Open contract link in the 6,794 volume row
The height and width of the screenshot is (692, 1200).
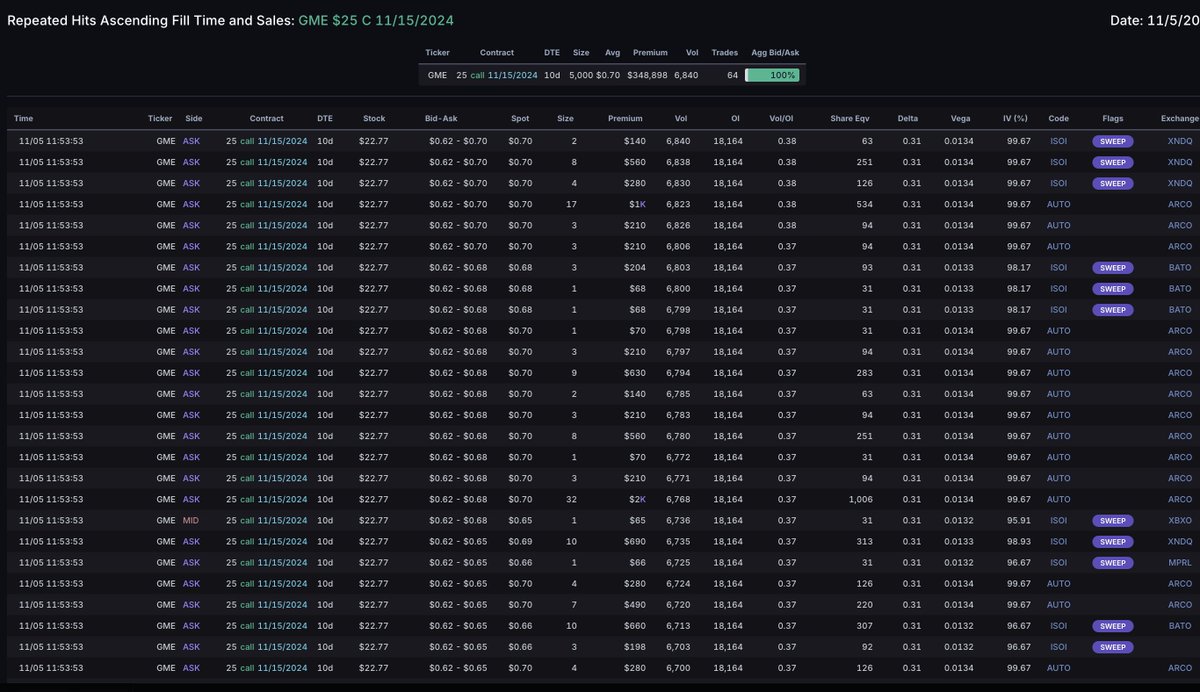[x=266, y=374]
